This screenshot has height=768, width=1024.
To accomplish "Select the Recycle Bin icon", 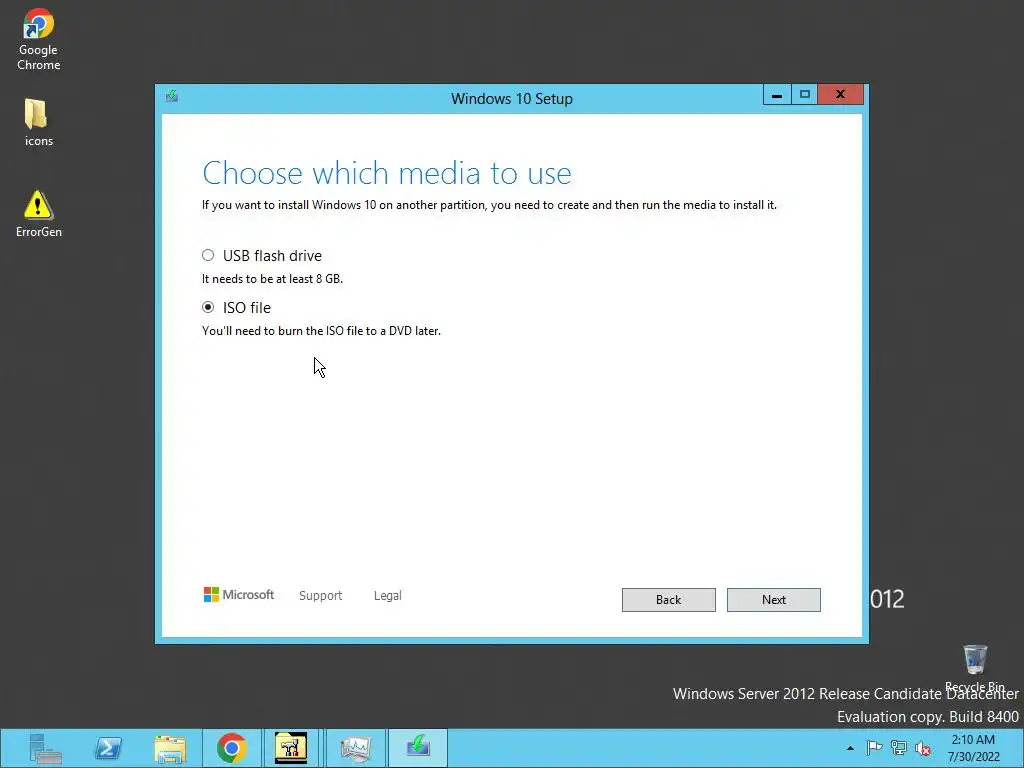I will [x=974, y=668].
